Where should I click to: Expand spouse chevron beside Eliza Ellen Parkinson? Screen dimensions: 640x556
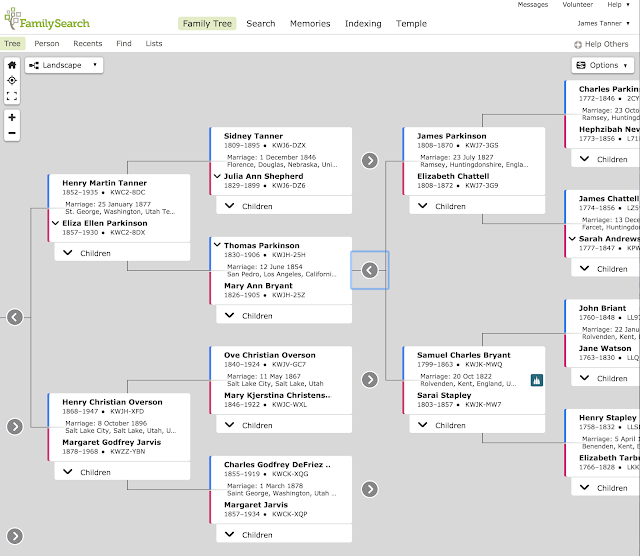(x=55, y=223)
